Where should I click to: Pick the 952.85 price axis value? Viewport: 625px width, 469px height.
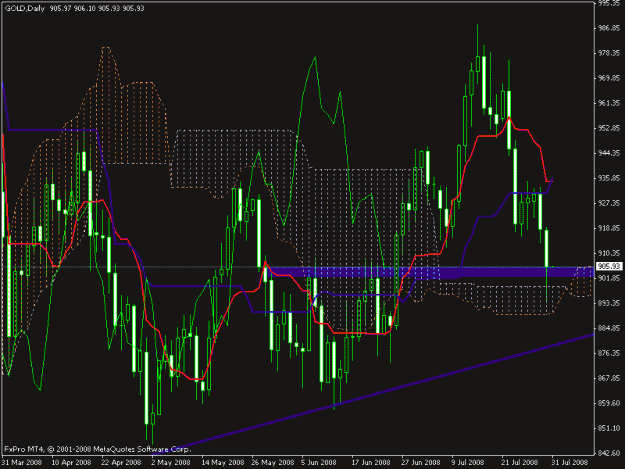coord(609,128)
